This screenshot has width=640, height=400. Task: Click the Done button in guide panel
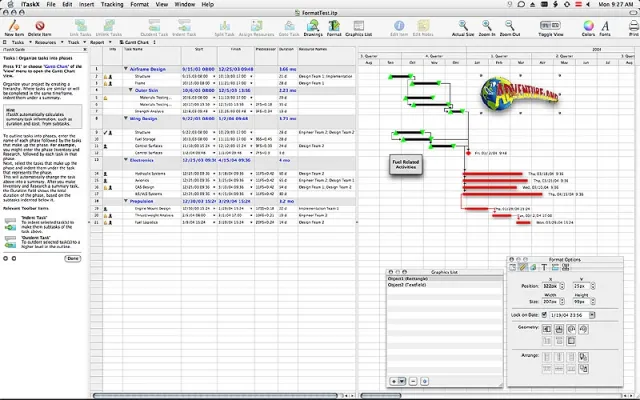pyautogui.click(x=73, y=258)
